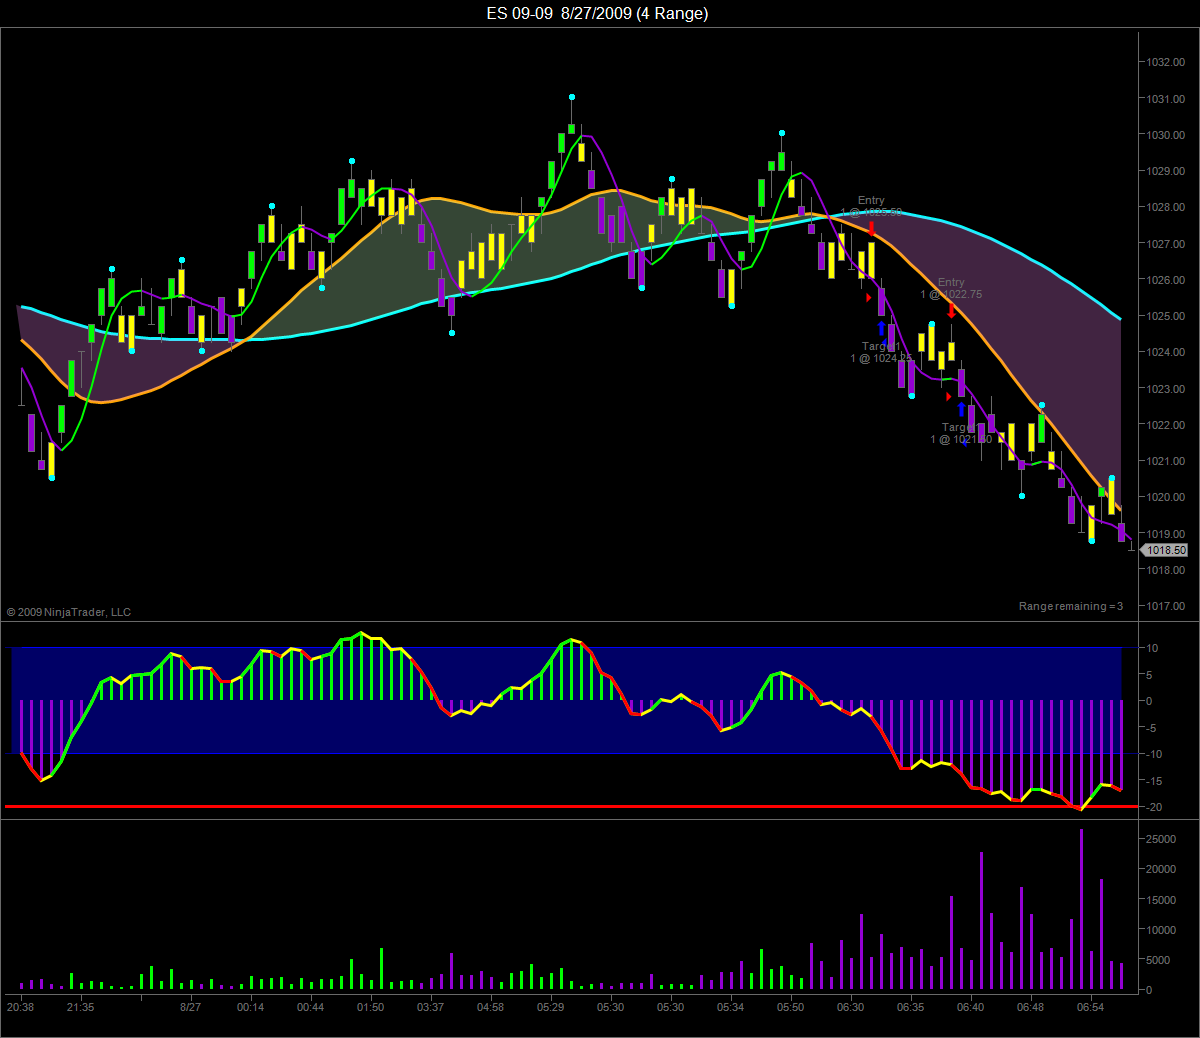This screenshot has height=1038, width=1200.
Task: Click the 06:35 time axis label
Action: [x=910, y=1007]
